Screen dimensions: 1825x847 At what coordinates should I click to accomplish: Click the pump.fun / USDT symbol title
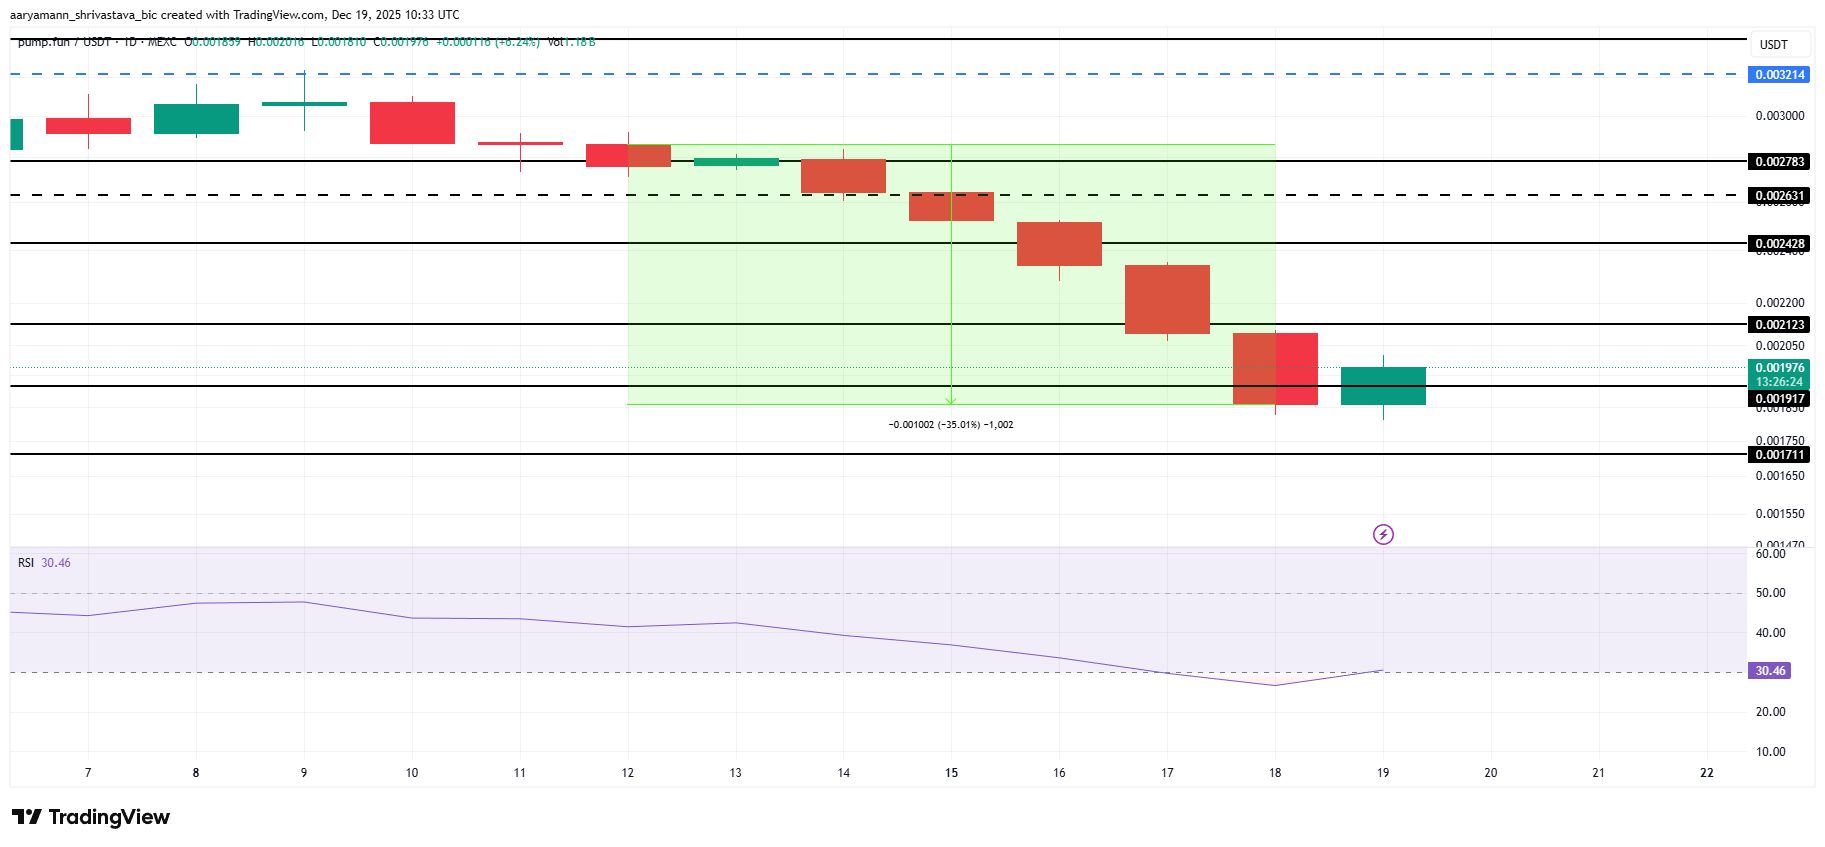(64, 42)
